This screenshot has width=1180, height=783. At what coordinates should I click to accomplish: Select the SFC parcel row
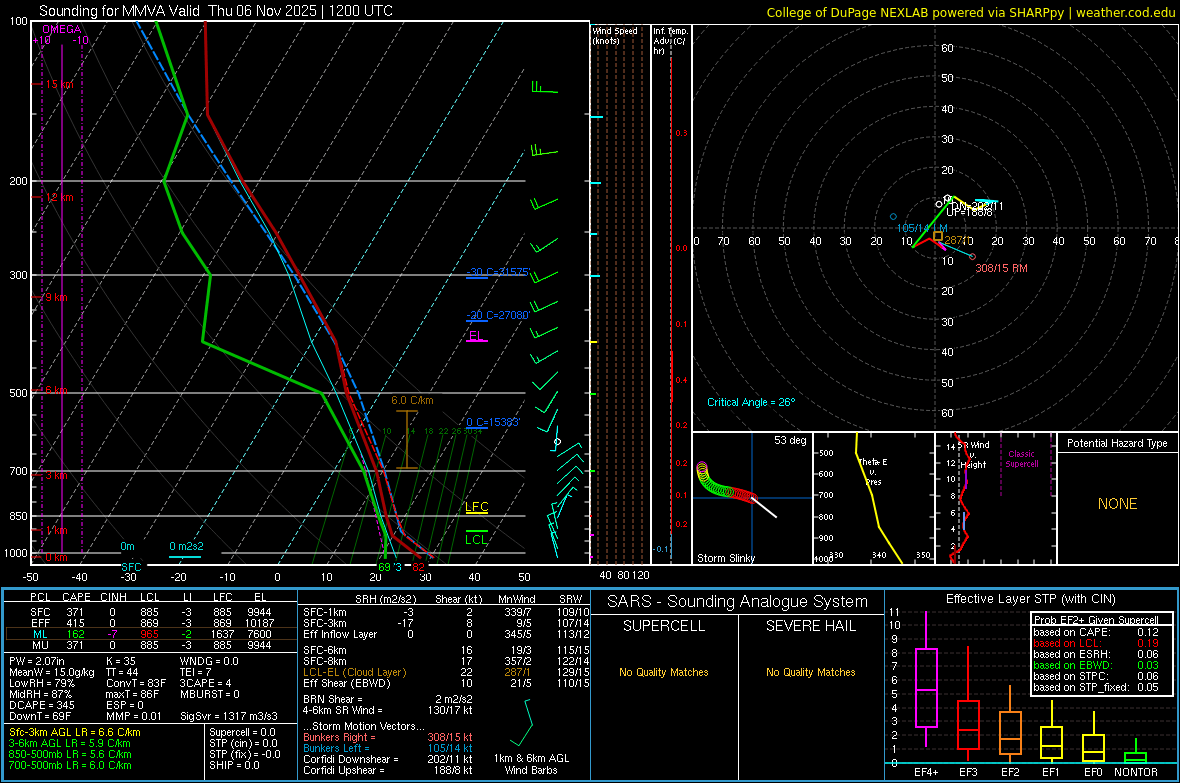click(151, 612)
